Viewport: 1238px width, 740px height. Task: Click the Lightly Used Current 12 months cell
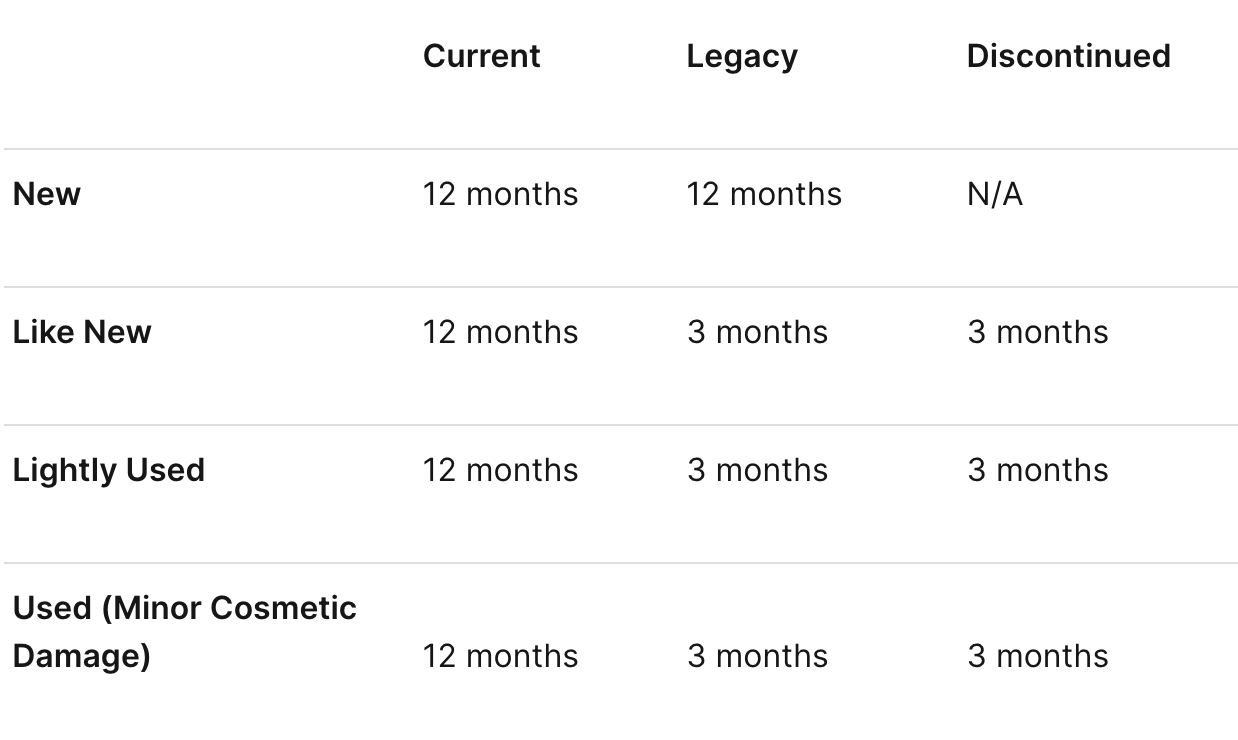[500, 470]
